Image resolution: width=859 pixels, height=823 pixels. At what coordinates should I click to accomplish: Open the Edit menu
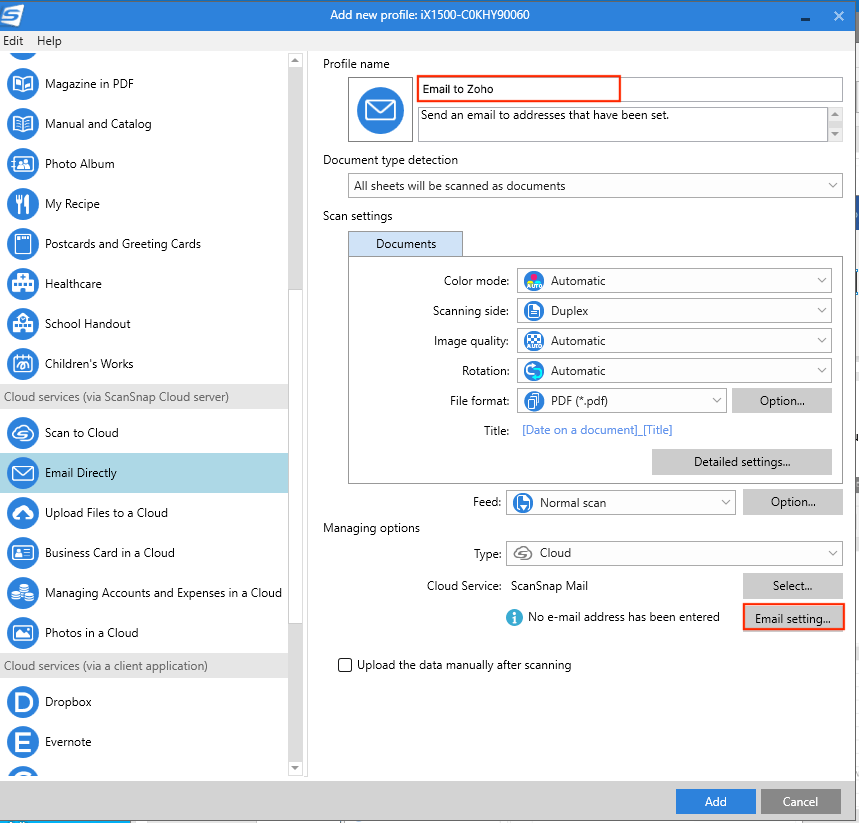point(13,41)
